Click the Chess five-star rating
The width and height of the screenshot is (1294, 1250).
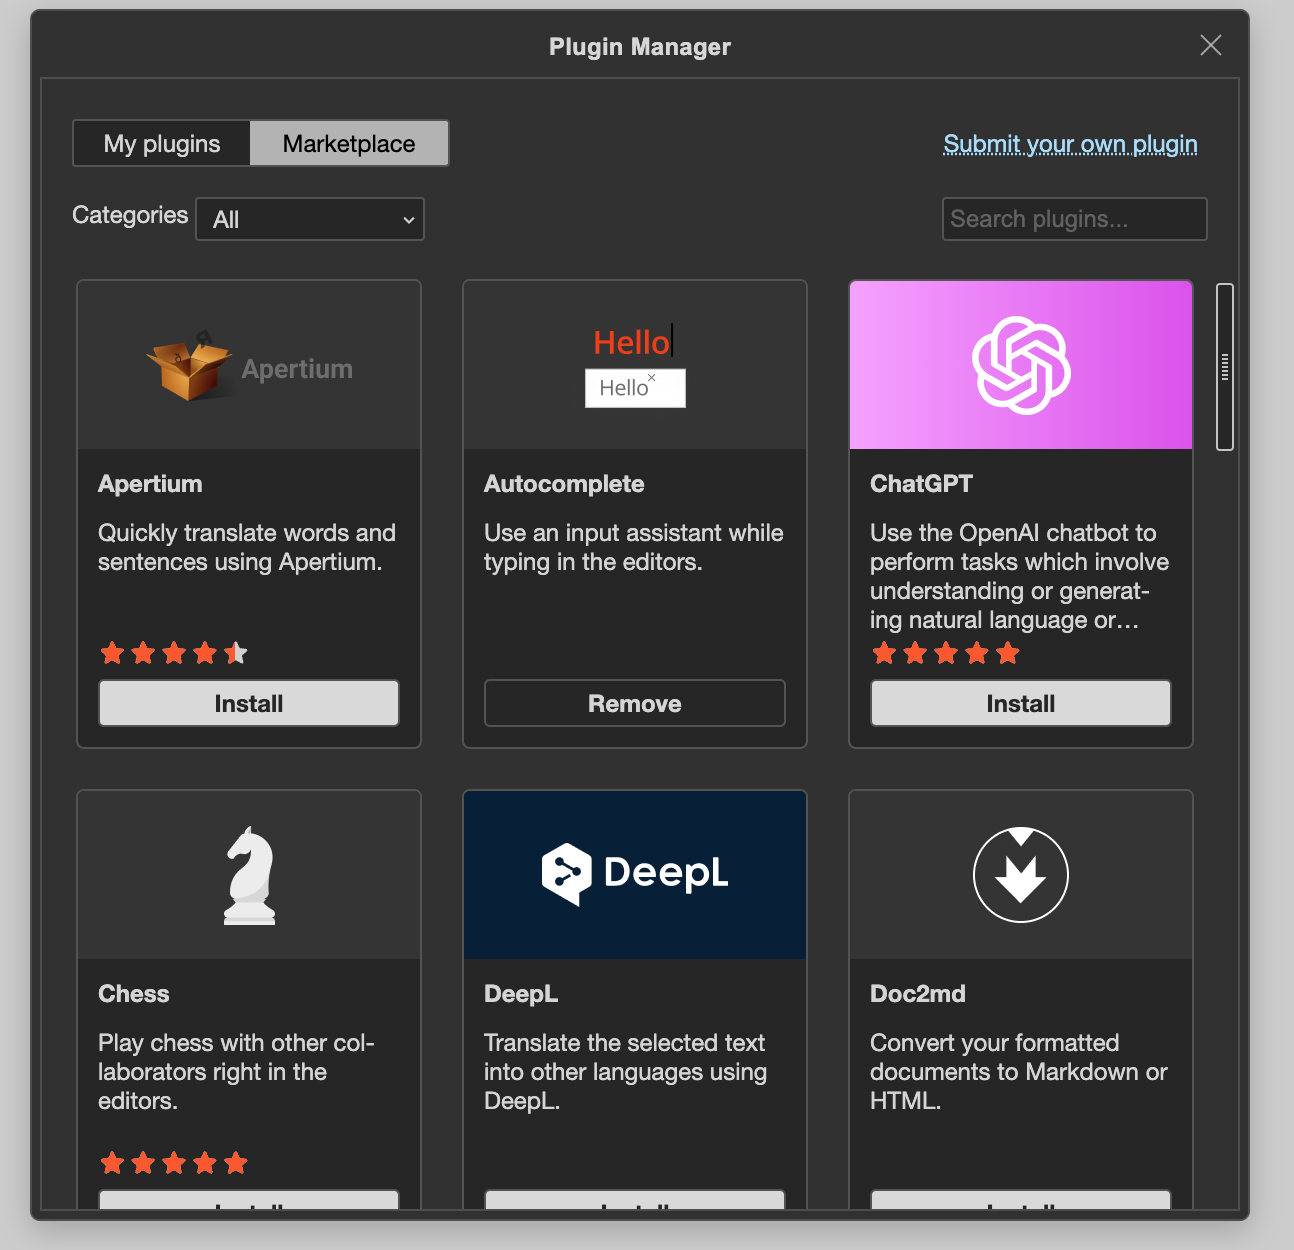click(174, 1163)
